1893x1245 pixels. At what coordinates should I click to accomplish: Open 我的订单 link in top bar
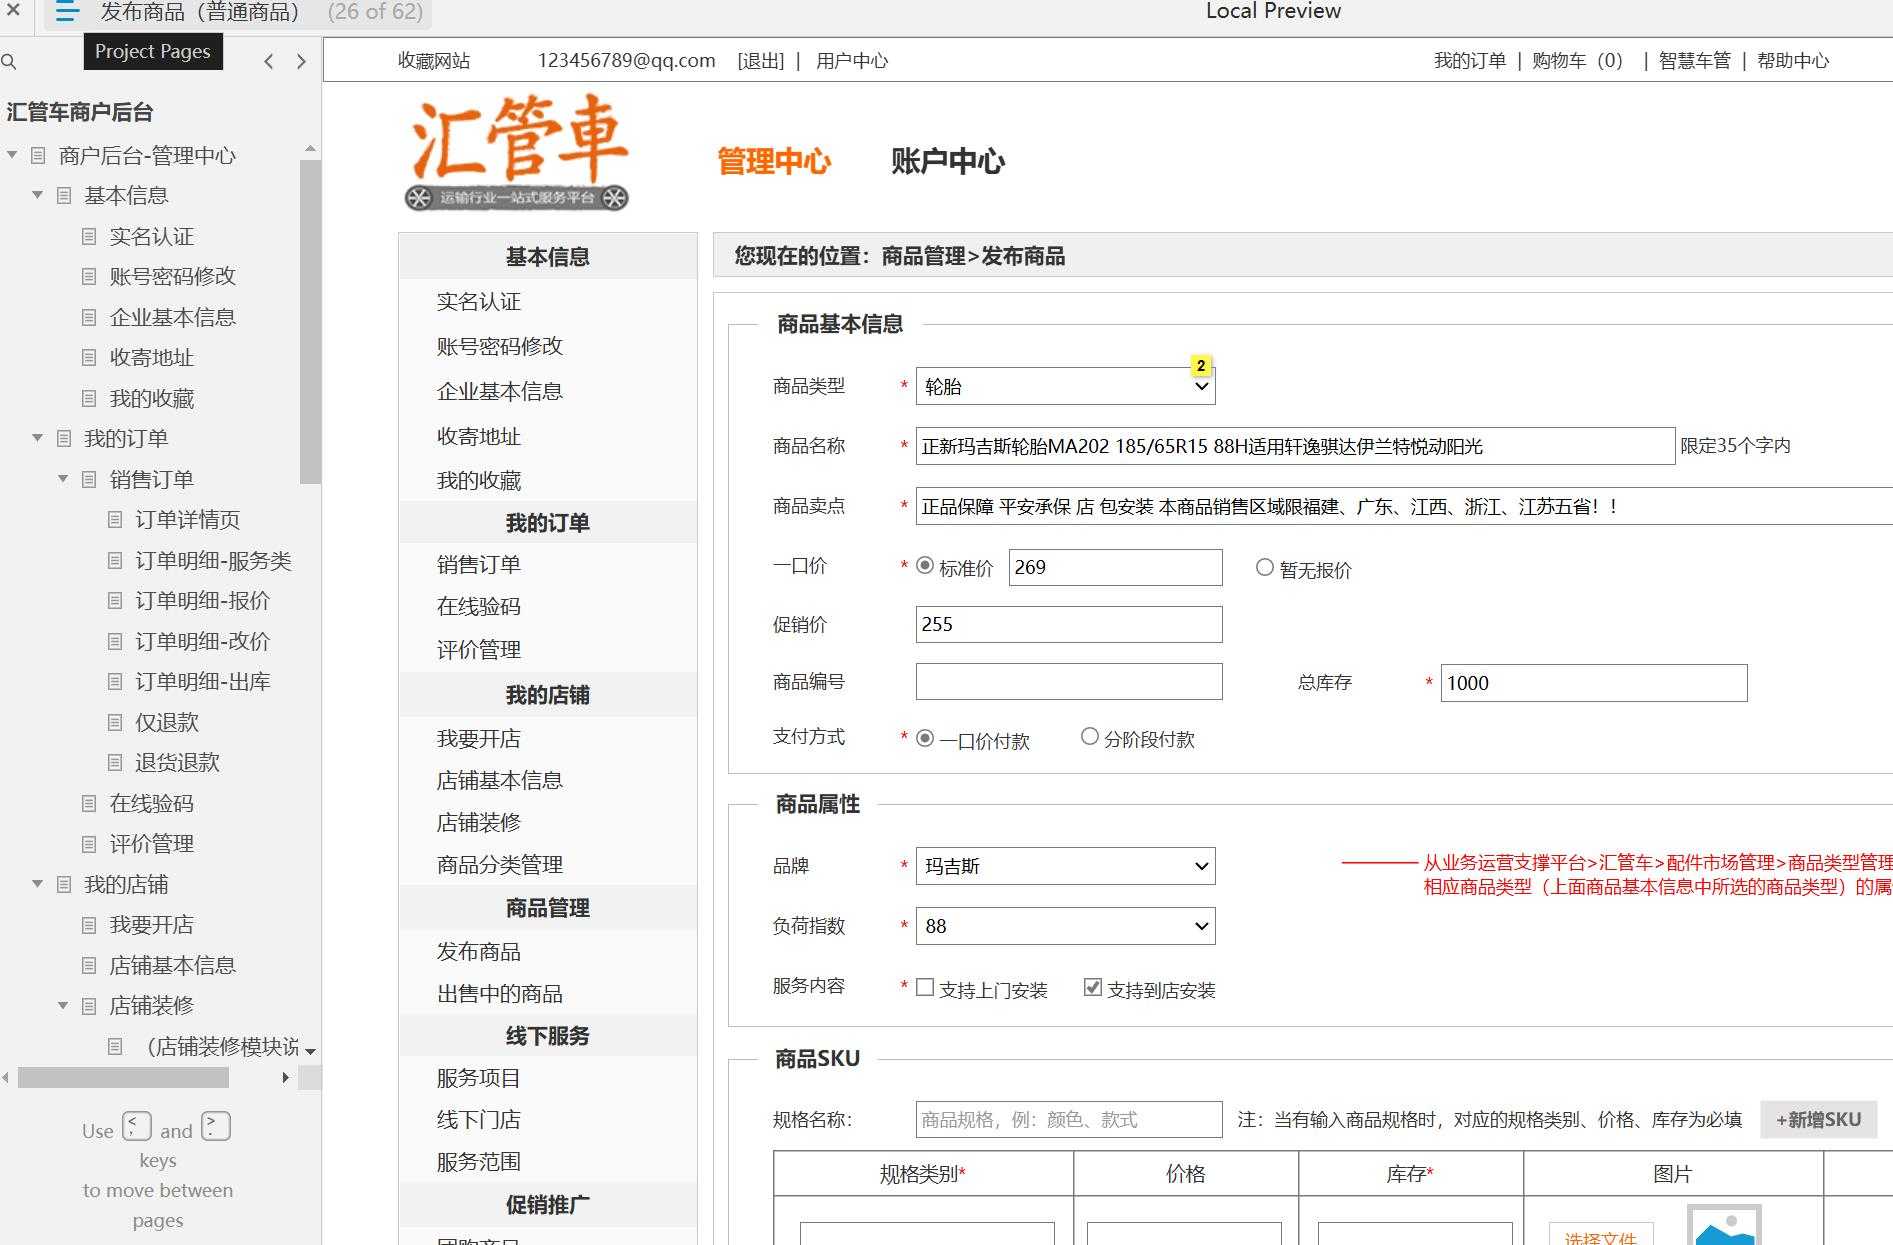(x=1470, y=61)
